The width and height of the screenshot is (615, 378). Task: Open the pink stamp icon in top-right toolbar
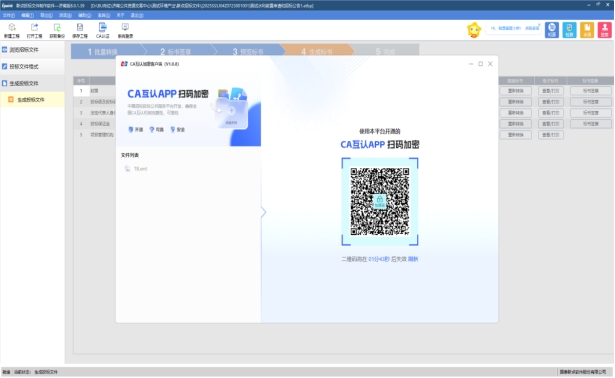(605, 30)
